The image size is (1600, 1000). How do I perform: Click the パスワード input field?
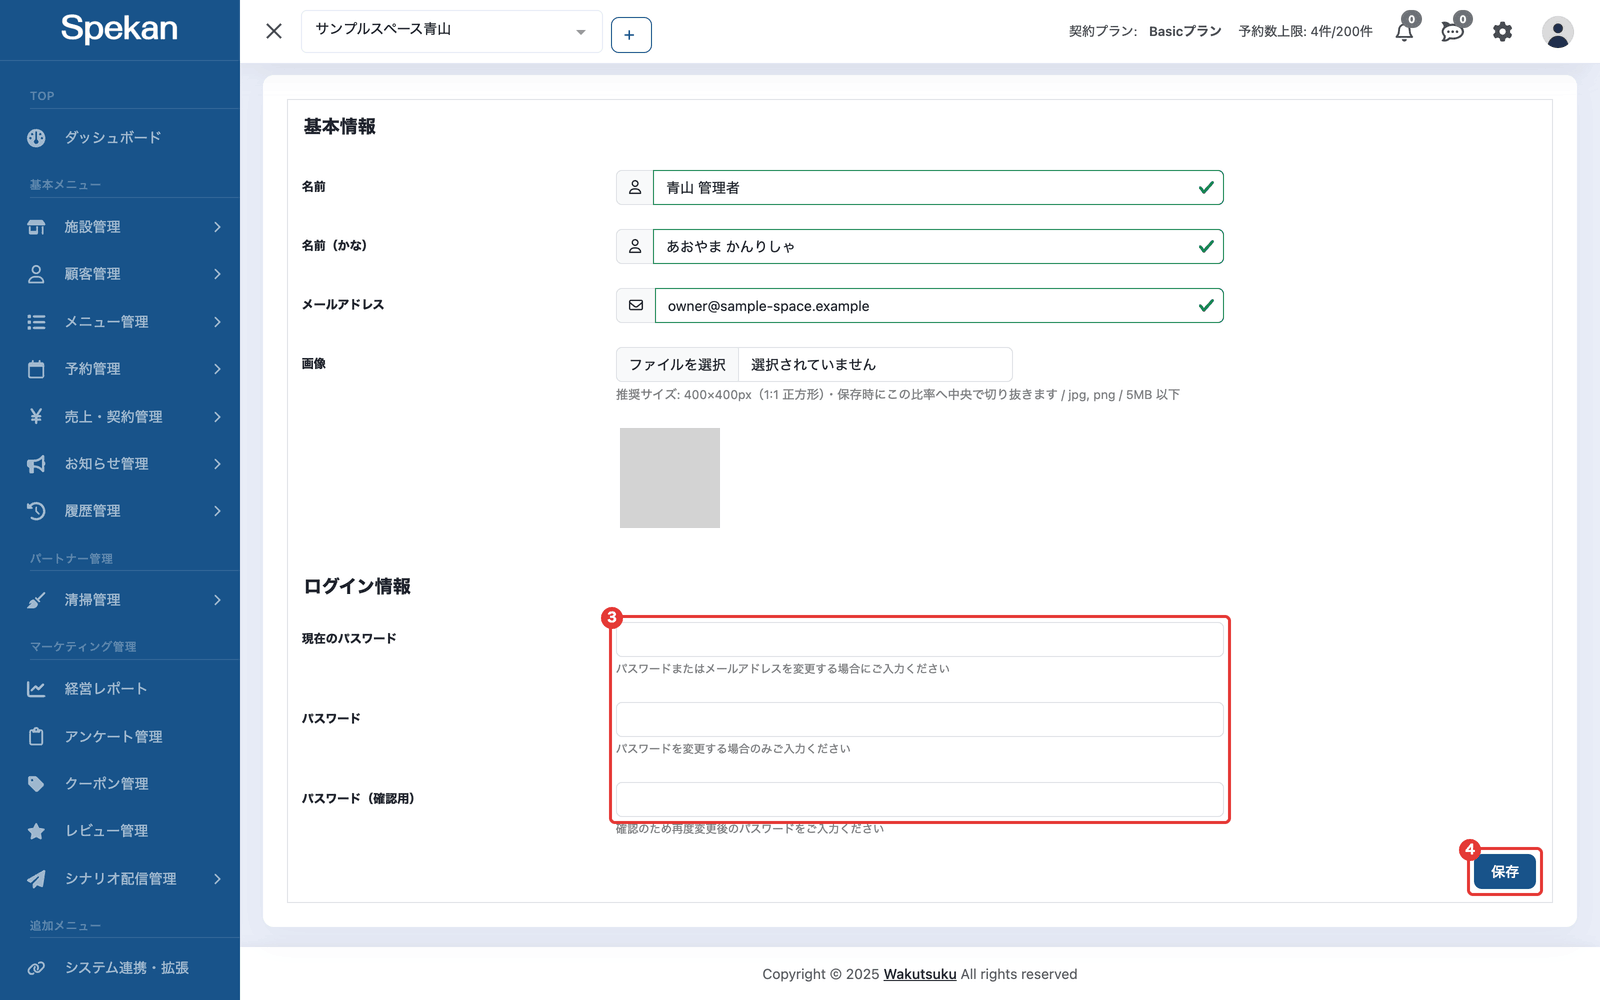tap(920, 720)
